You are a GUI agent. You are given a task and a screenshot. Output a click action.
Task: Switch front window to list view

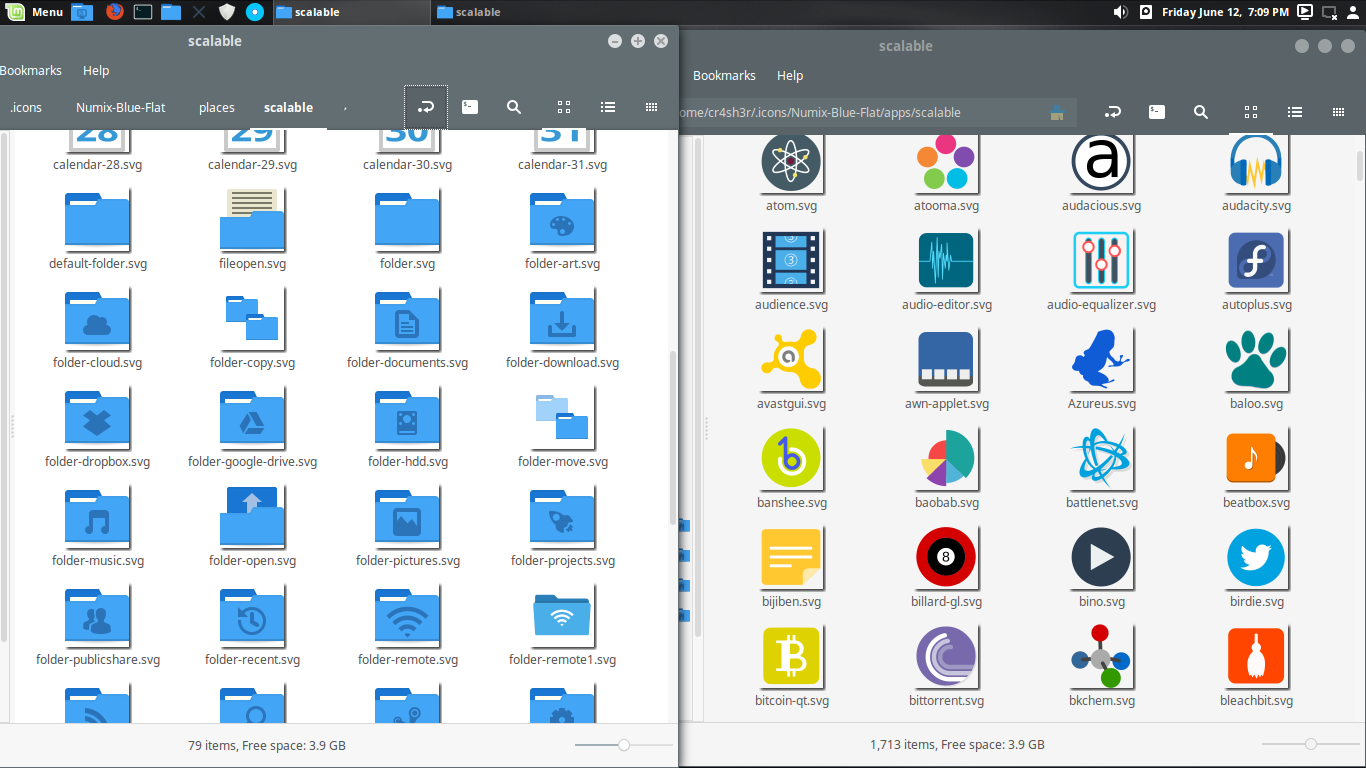607,107
